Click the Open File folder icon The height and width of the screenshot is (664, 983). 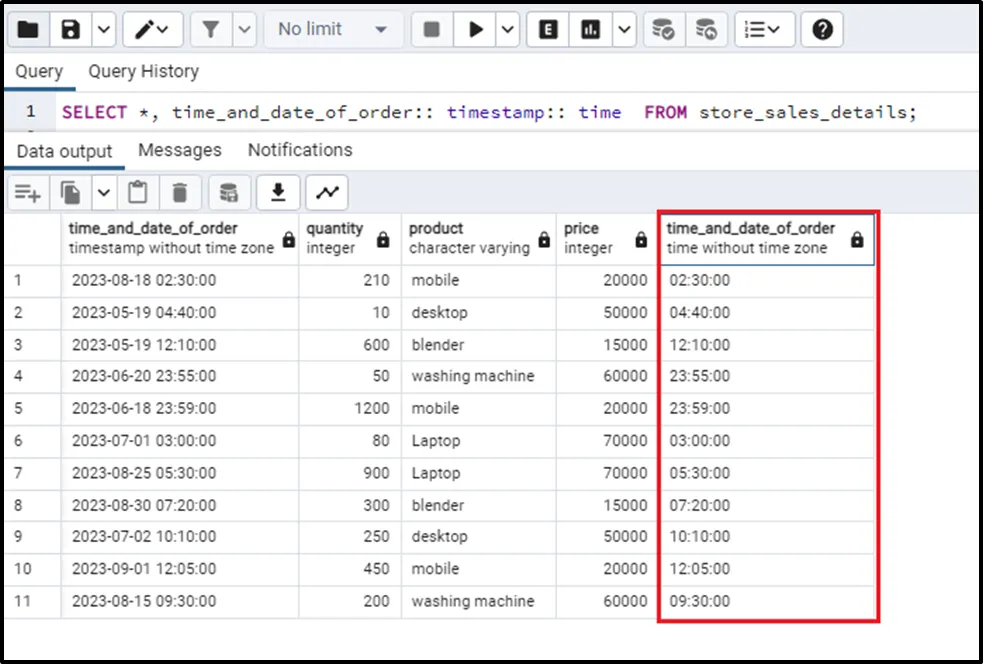(x=28, y=30)
